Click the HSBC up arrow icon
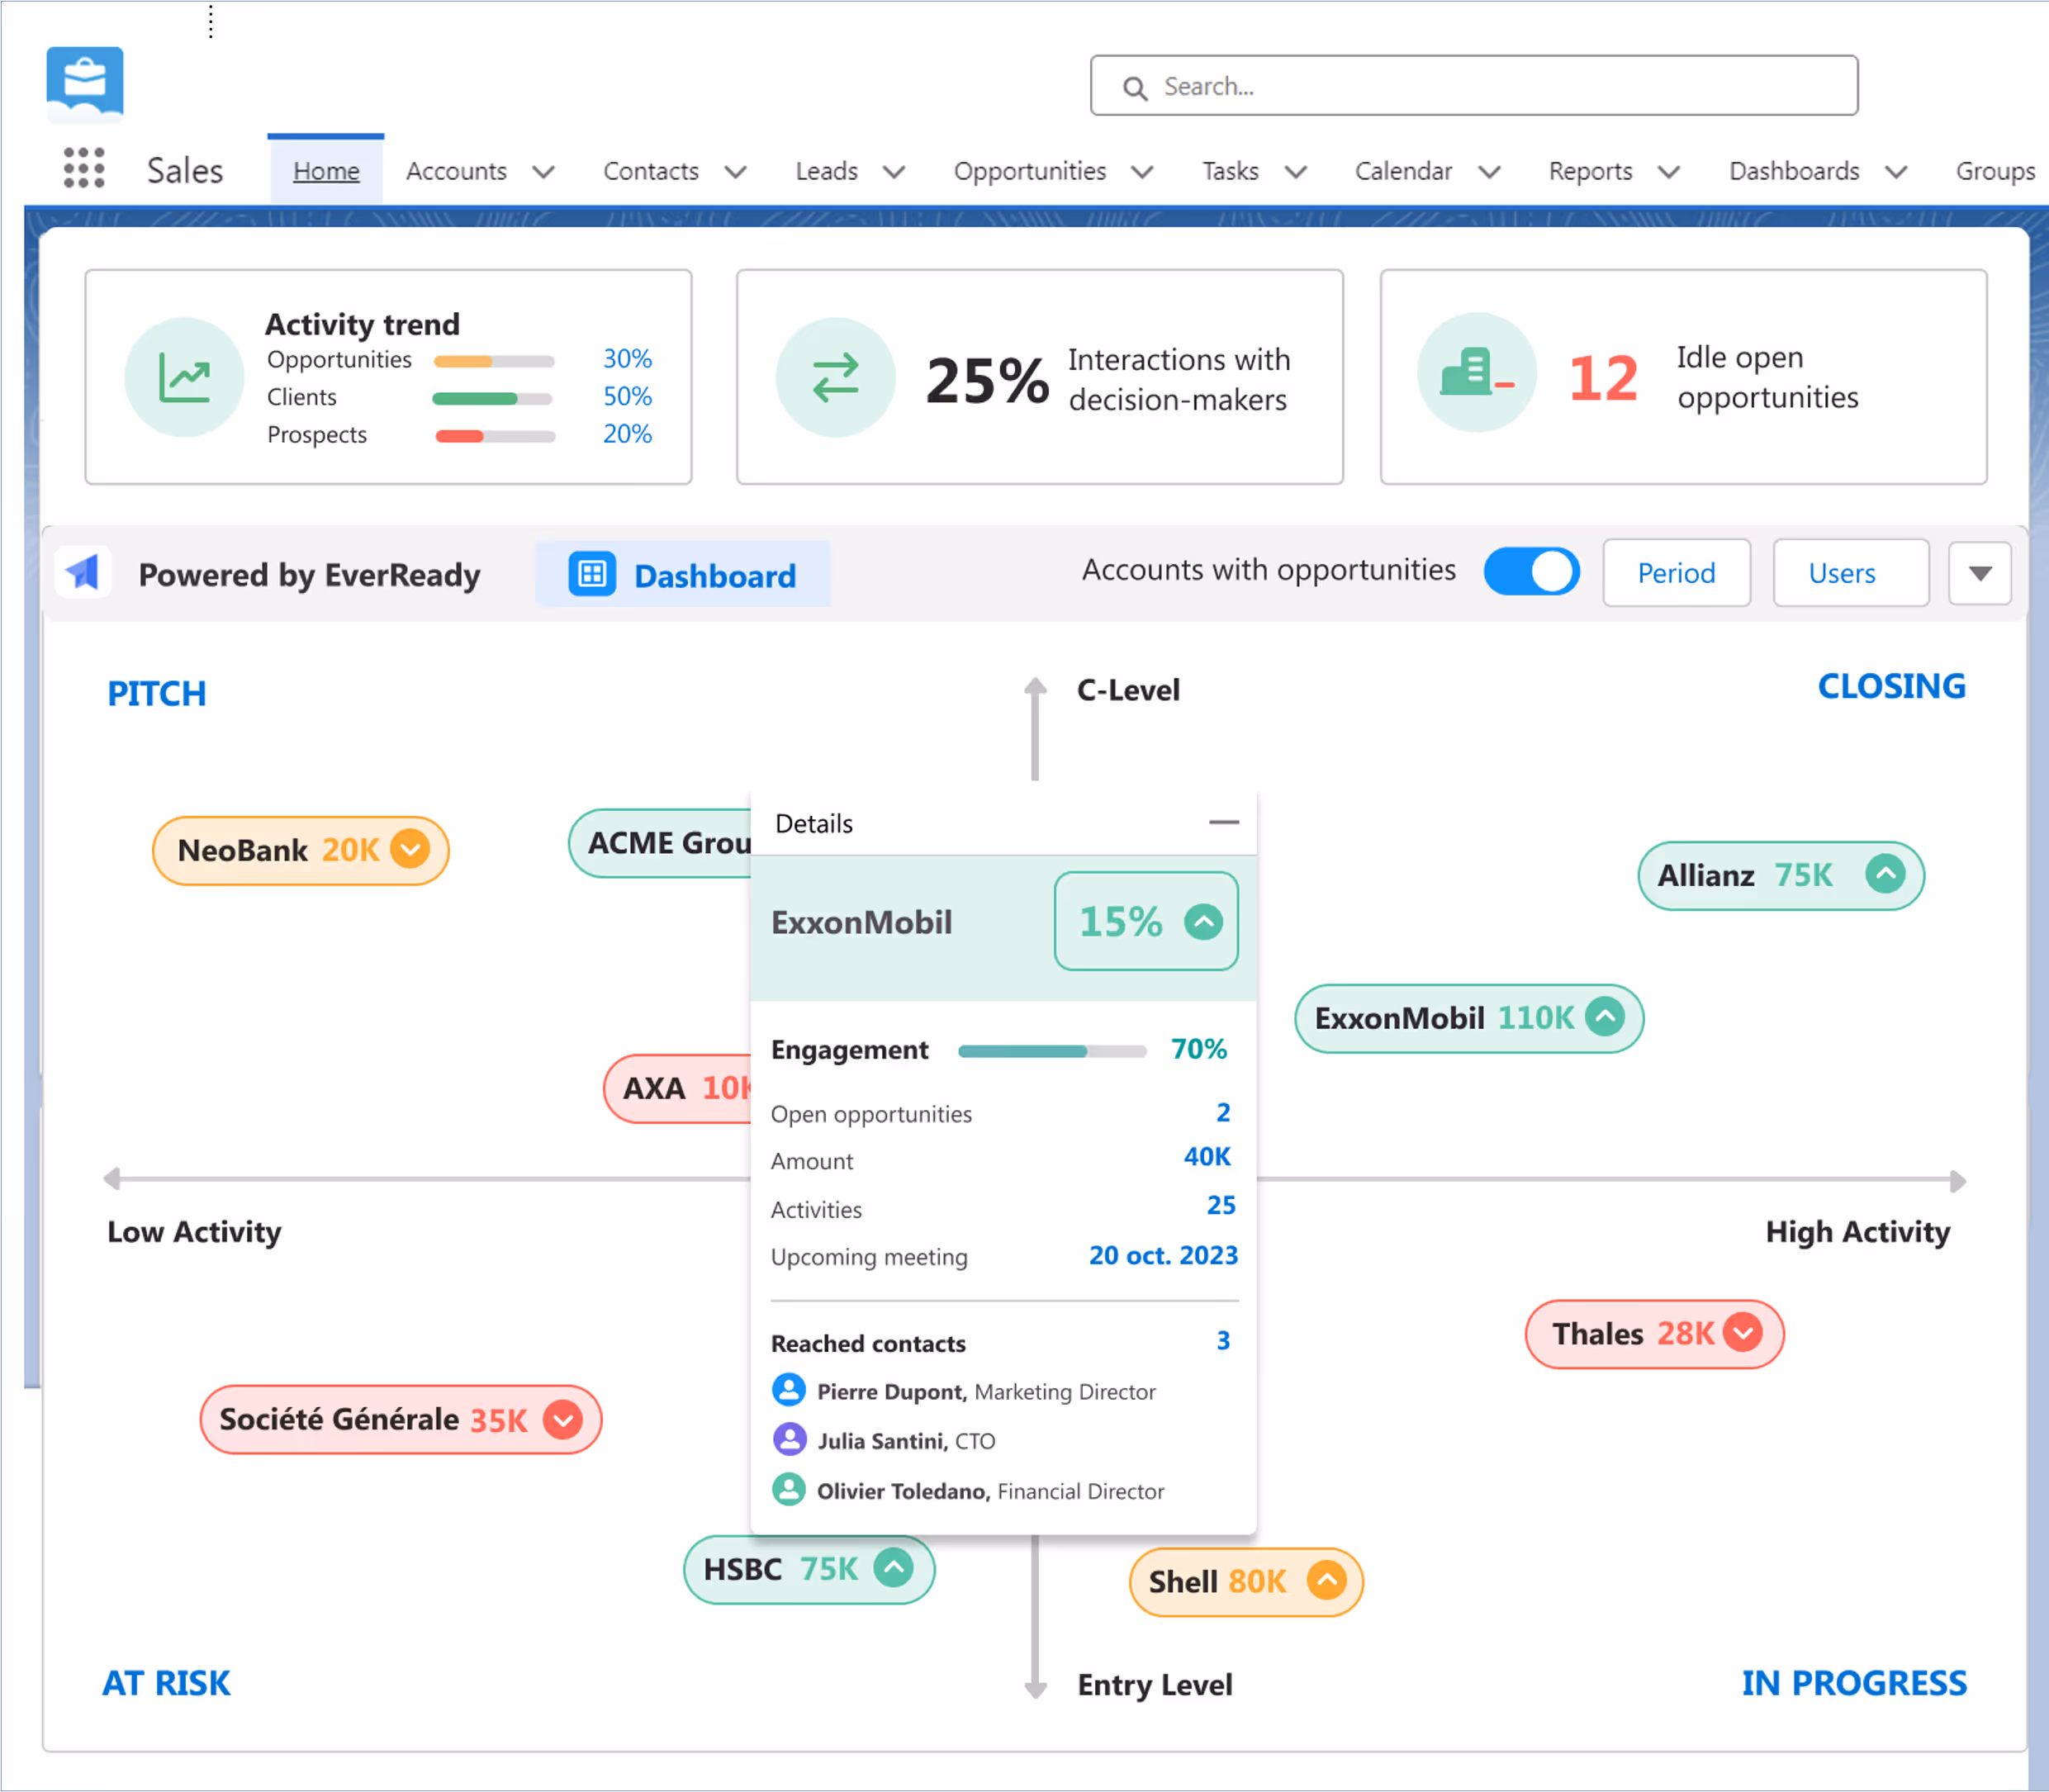The width and height of the screenshot is (2049, 1792). tap(893, 1568)
